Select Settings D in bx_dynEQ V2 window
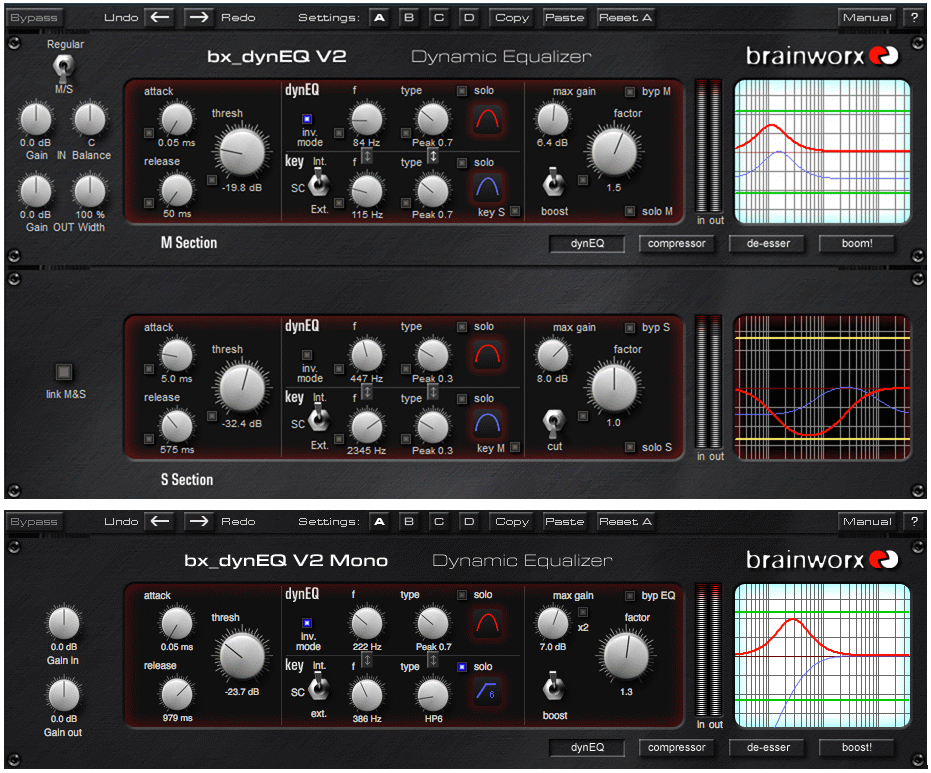This screenshot has height=773, width=931. (x=469, y=17)
